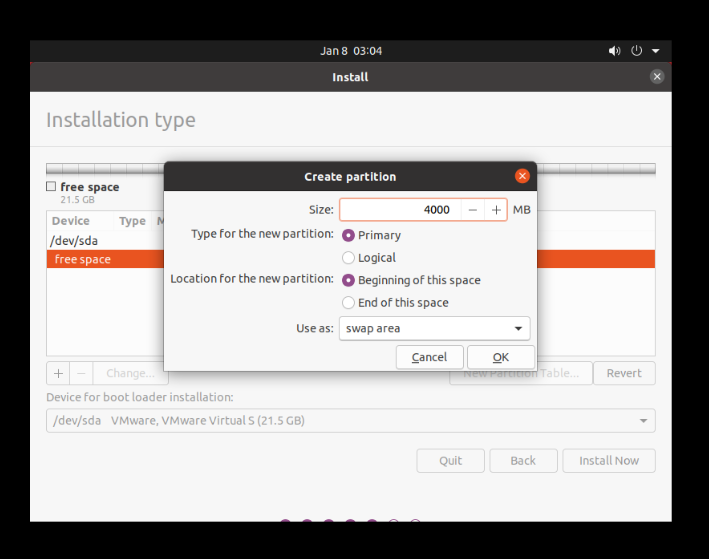
Task: Close the Create partition dialog
Action: 522,176
